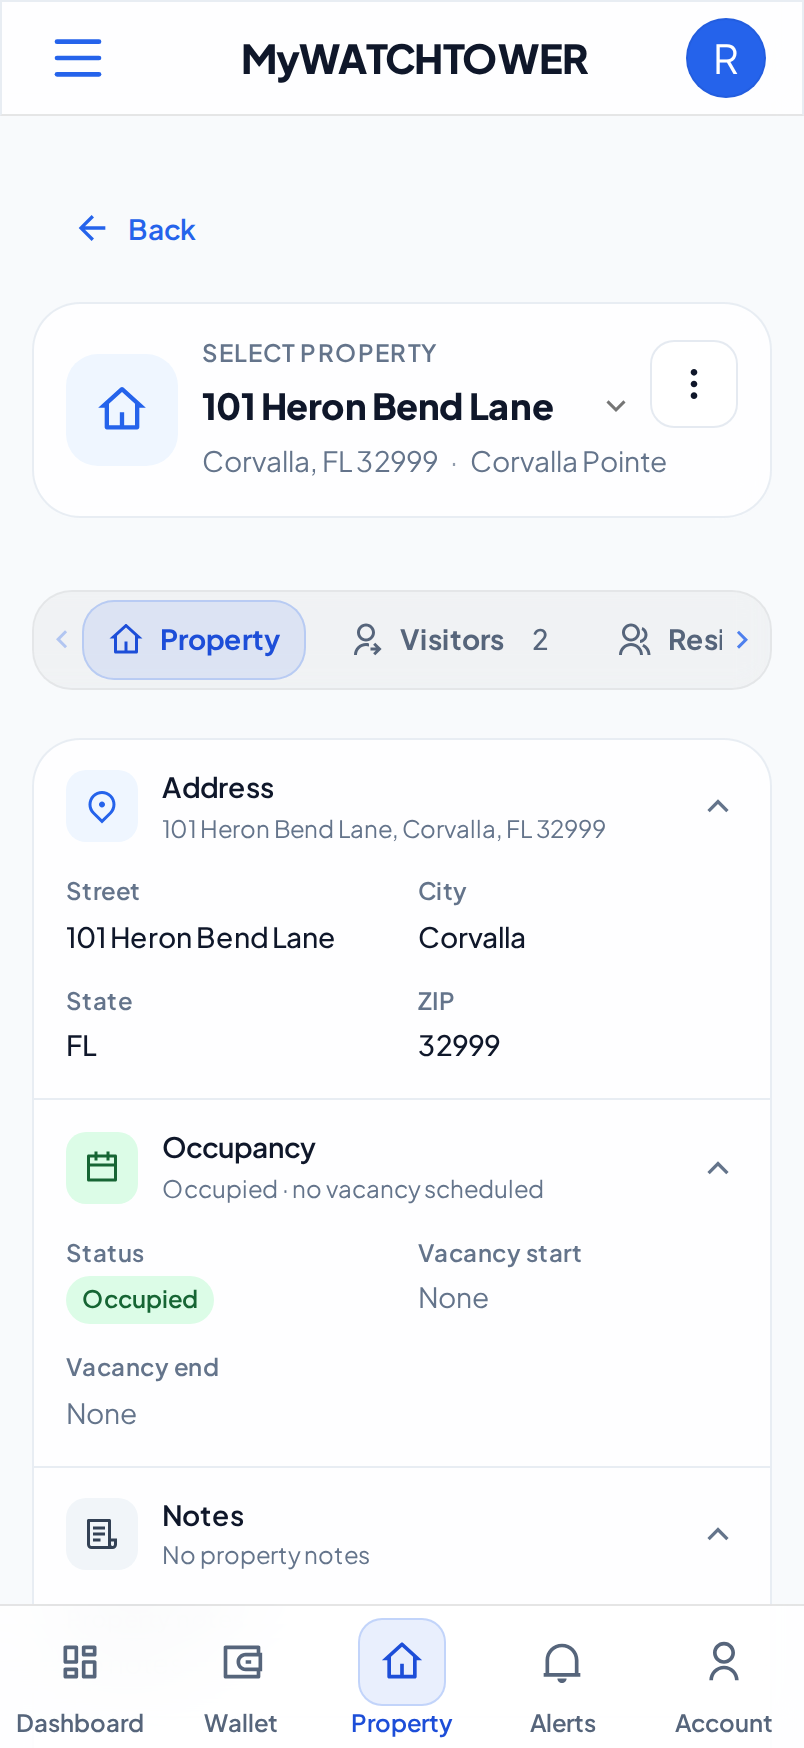Click the city value Corvalla
This screenshot has height=1748, width=804.
pos(472,938)
